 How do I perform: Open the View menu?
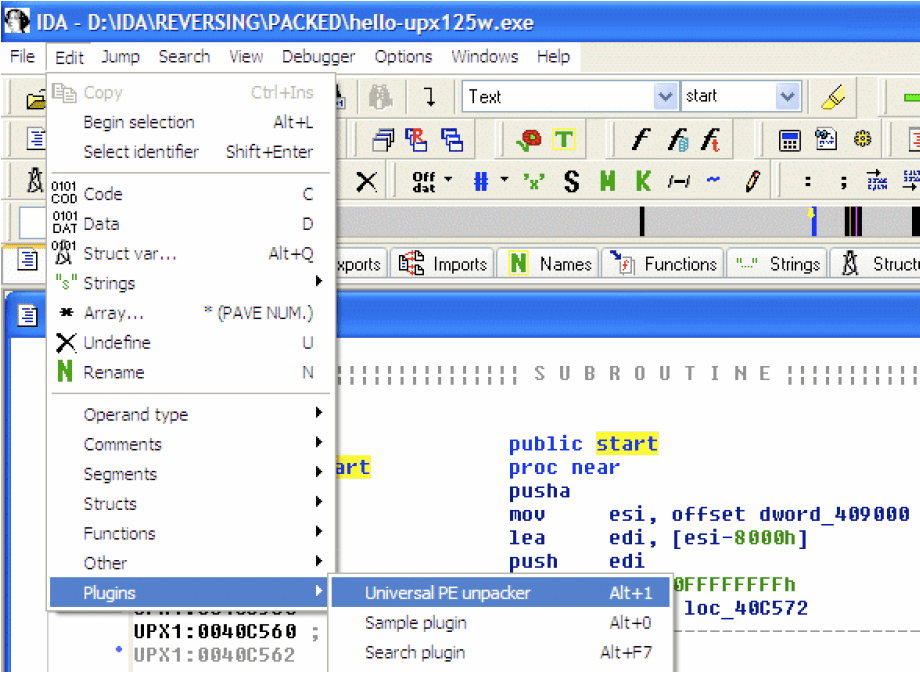tap(246, 56)
